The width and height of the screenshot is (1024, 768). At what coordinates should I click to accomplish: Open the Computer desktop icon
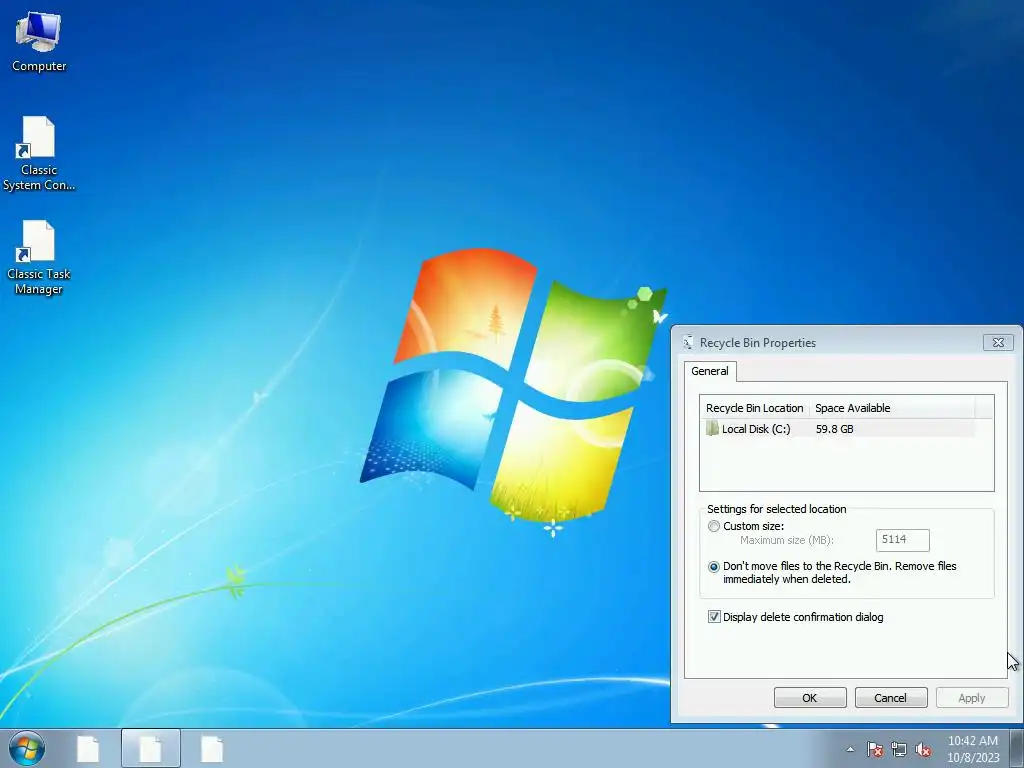click(39, 42)
